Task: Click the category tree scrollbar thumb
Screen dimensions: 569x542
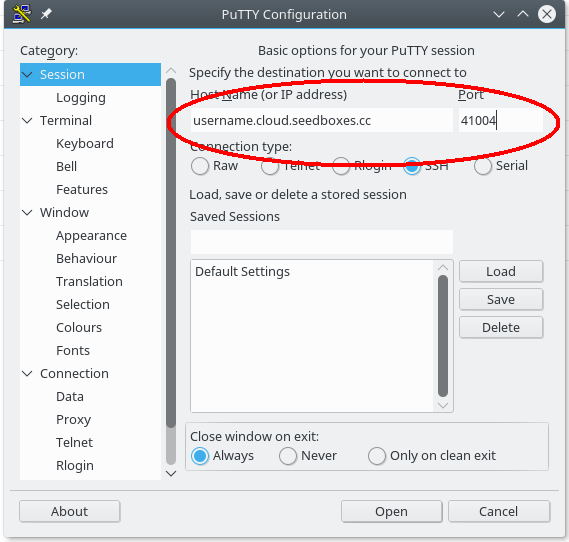Action: pos(171,252)
